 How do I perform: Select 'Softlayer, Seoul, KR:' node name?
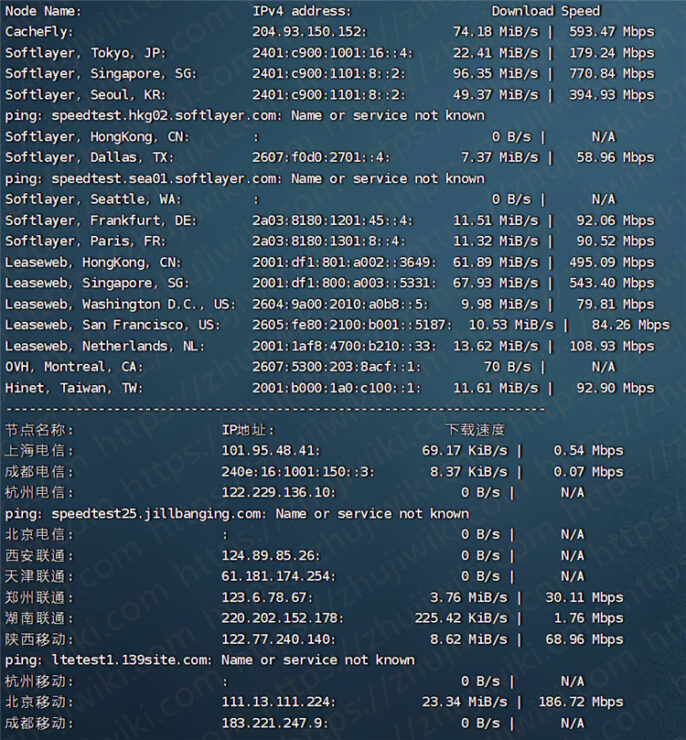(x=85, y=95)
